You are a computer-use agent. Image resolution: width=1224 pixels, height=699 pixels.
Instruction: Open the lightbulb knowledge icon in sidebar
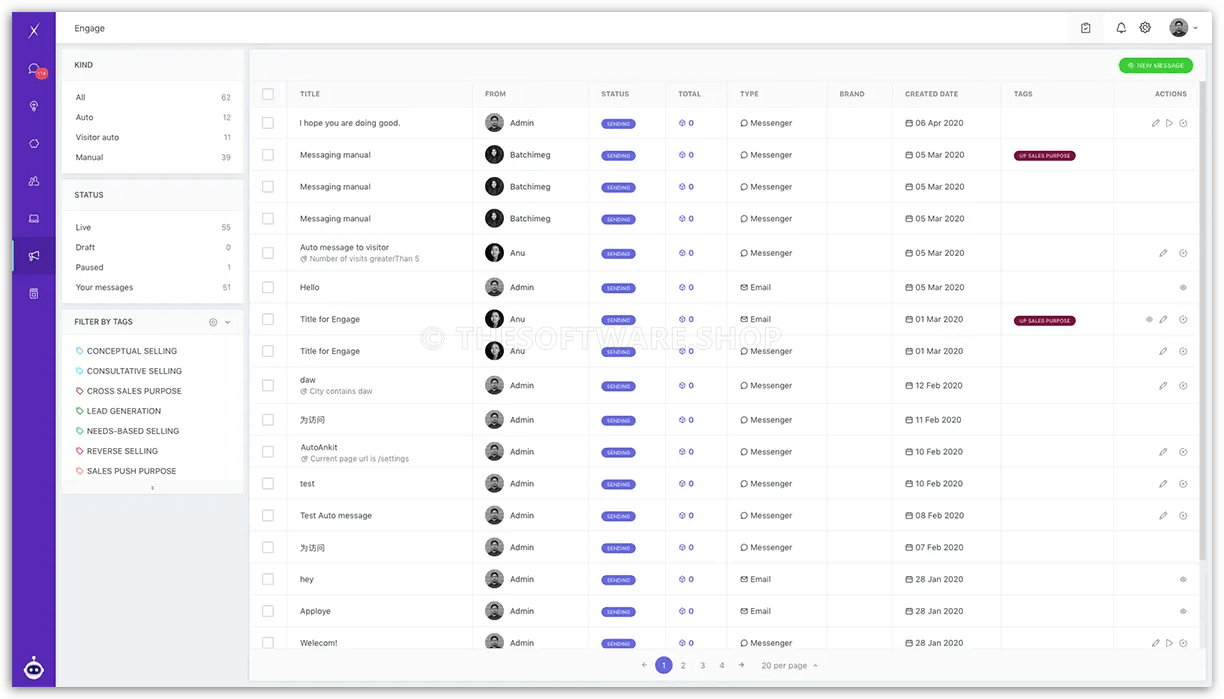click(34, 106)
